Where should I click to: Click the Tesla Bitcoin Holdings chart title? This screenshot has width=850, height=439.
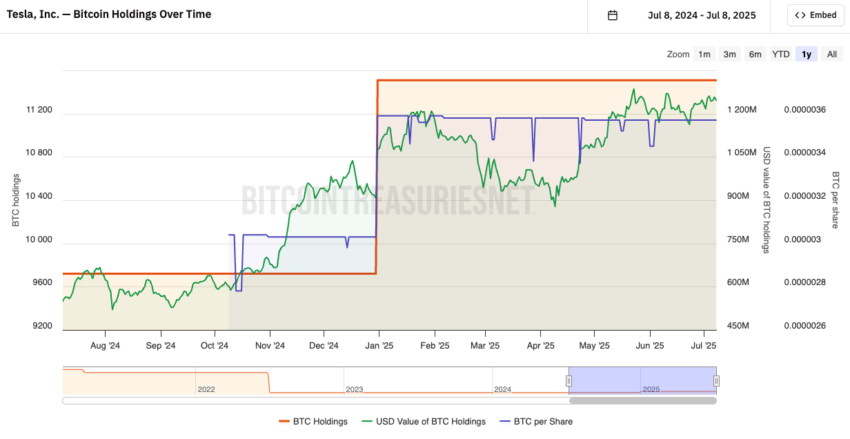click(x=108, y=15)
